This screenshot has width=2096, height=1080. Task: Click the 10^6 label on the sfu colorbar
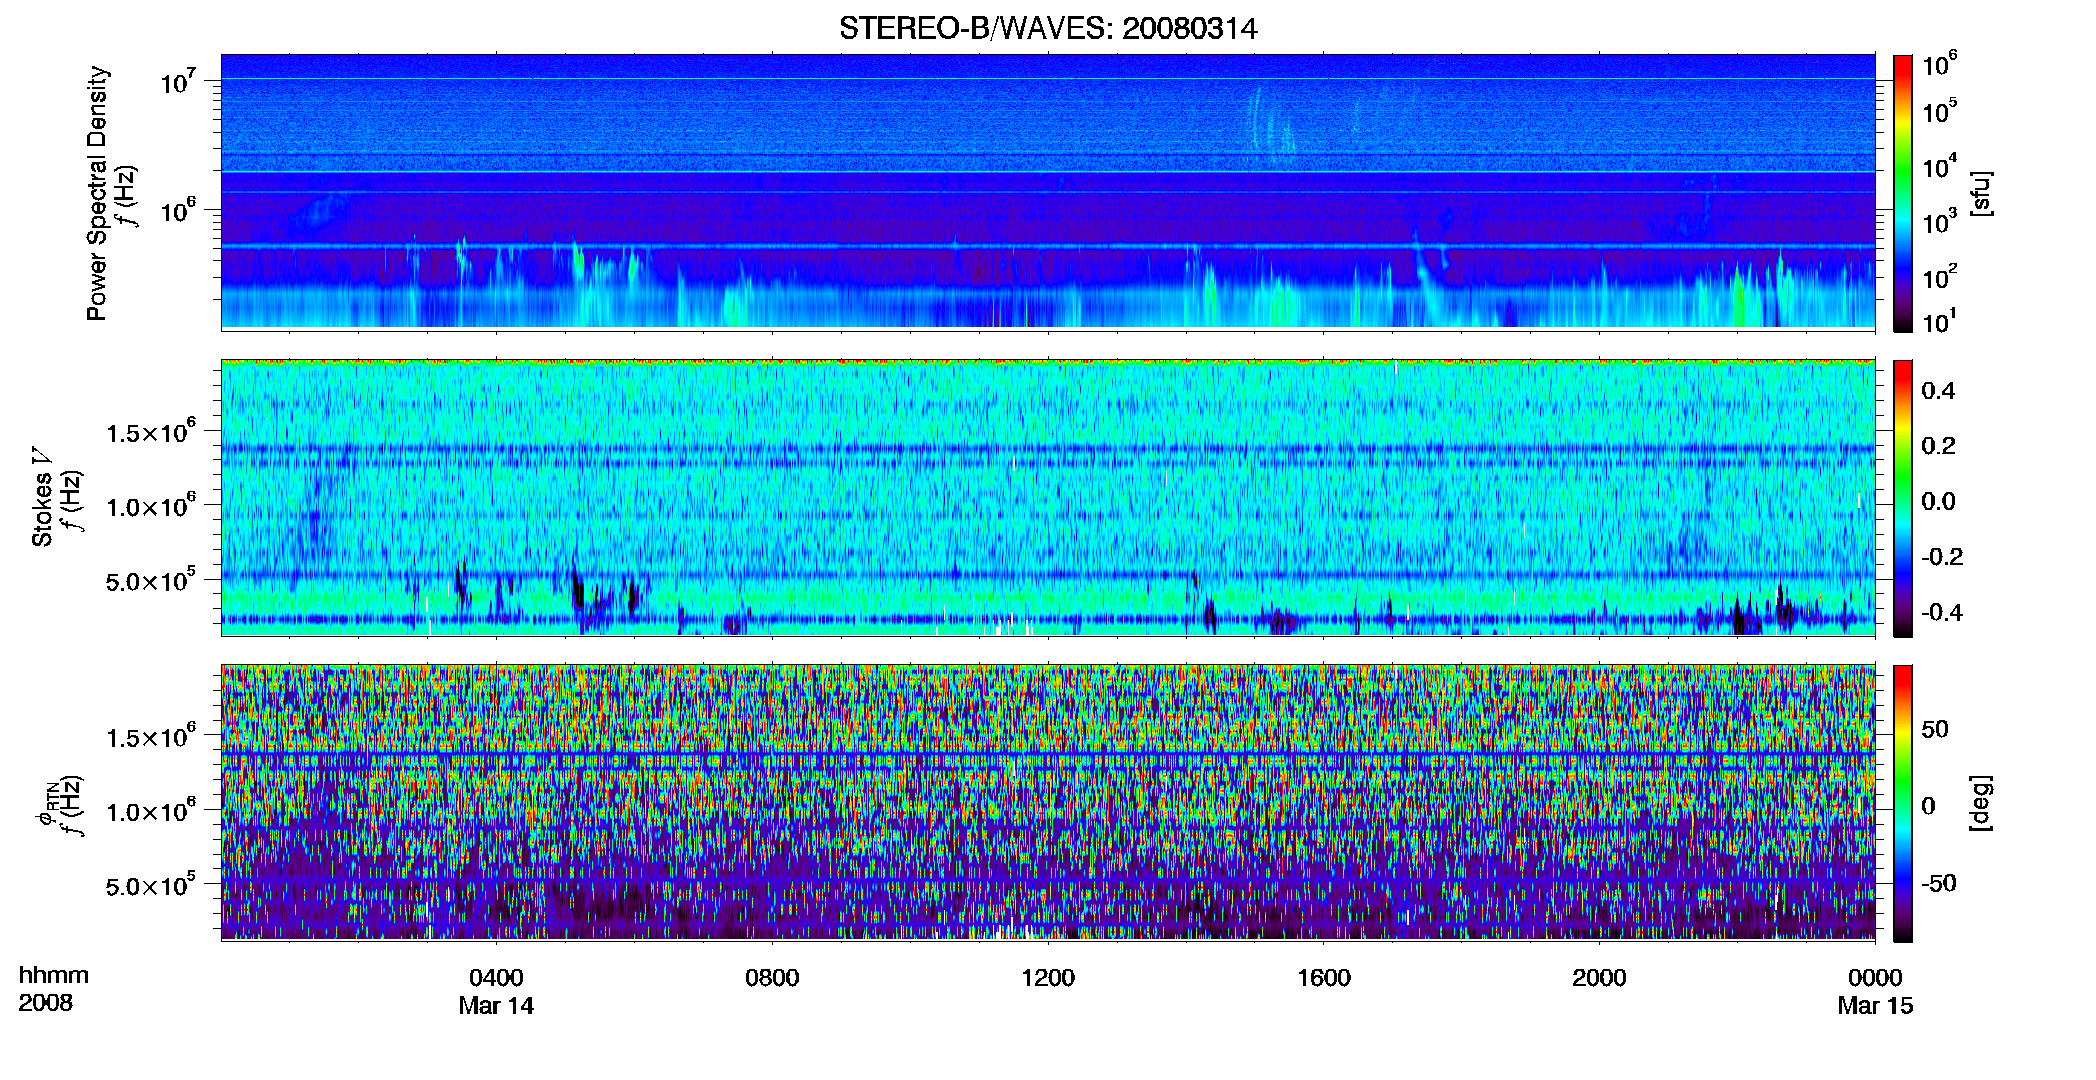pyautogui.click(x=1940, y=65)
